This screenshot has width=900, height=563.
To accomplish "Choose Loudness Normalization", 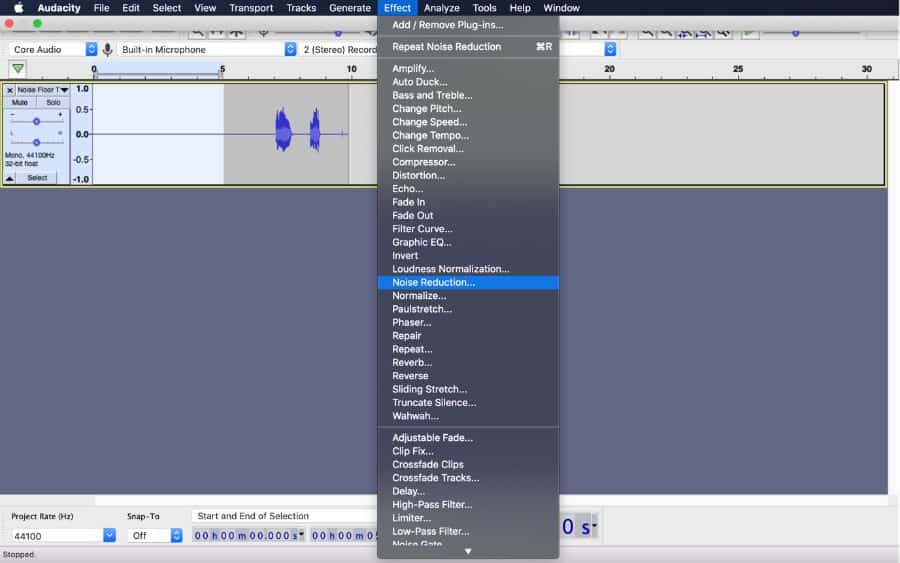I will (x=468, y=269).
